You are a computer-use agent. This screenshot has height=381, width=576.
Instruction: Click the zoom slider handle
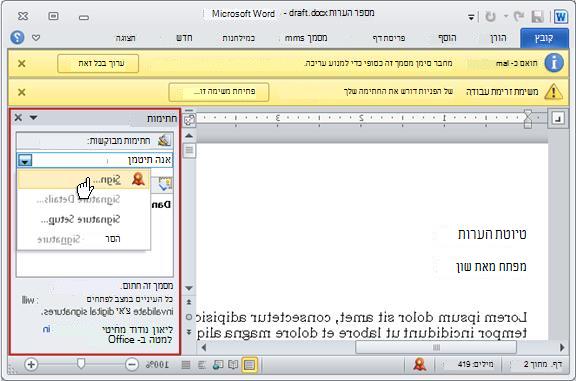click(x=81, y=364)
